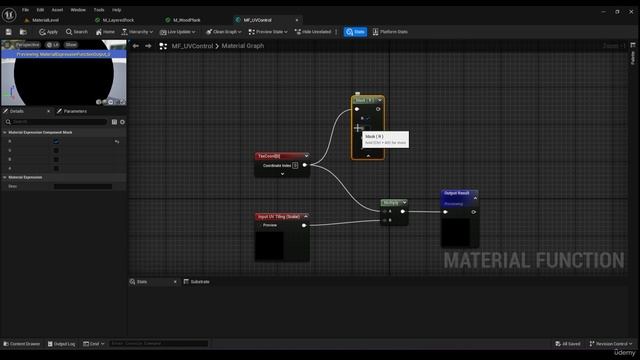This screenshot has height=360, width=640.
Task: Click the Input UV Tiling Preview pin
Action: (304, 225)
